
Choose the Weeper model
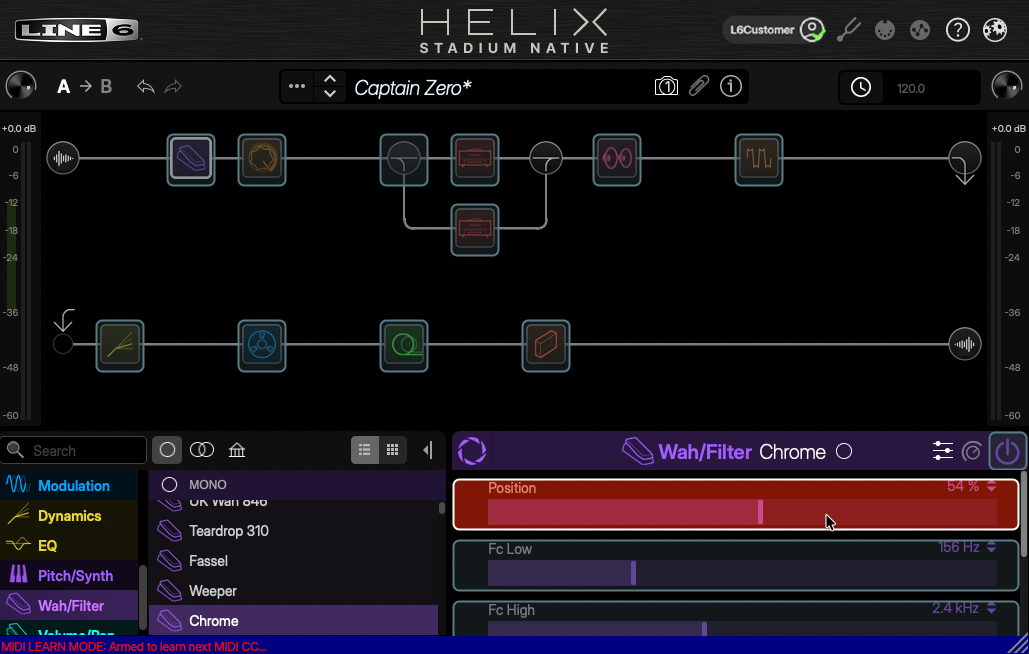(x=293, y=591)
